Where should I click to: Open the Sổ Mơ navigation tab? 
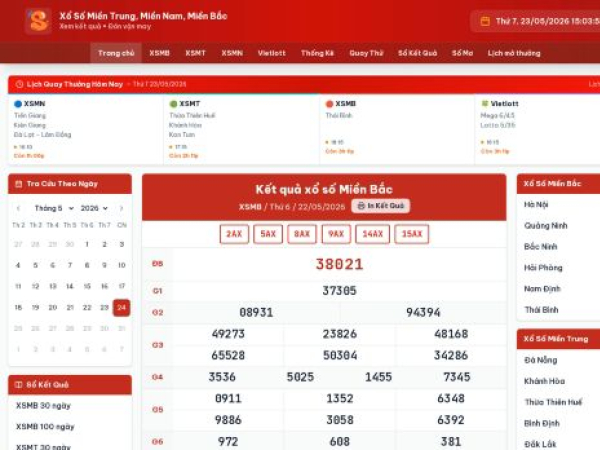tap(462, 53)
